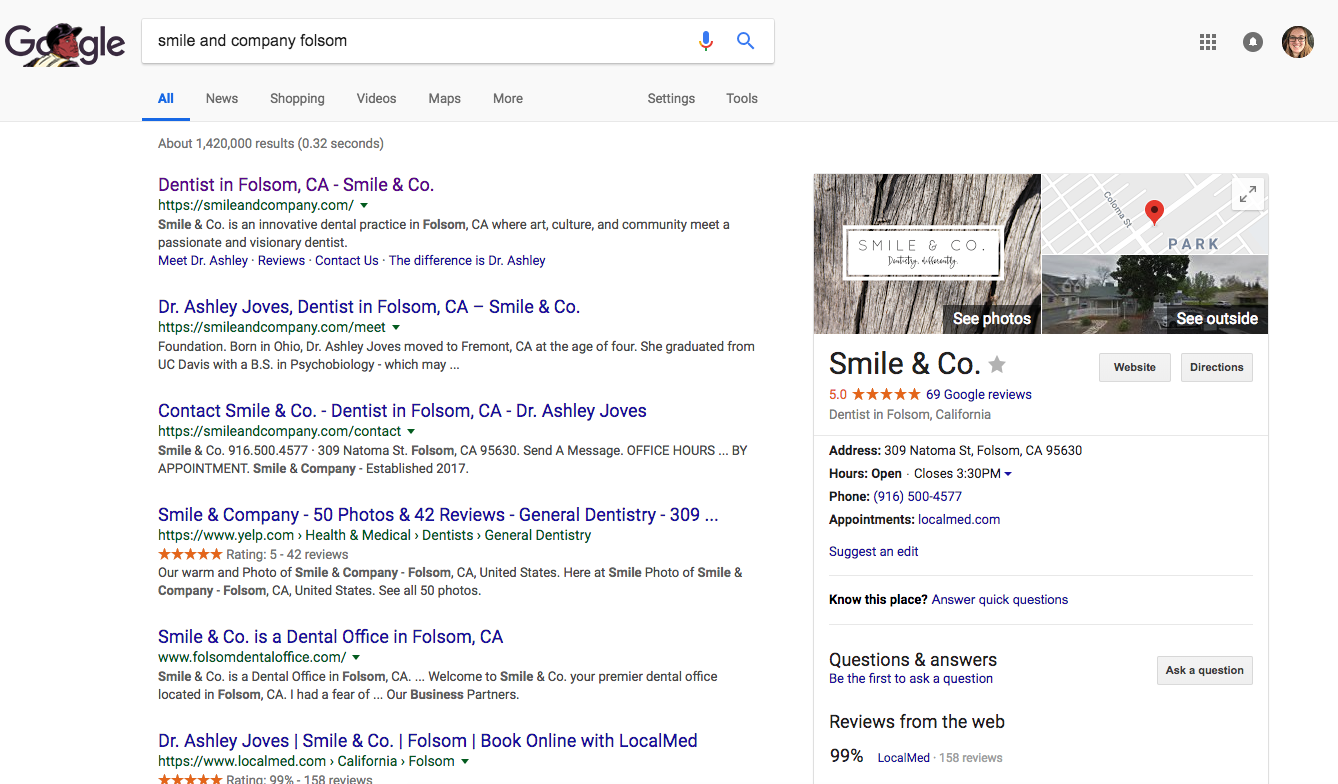
Task: Open the 'Book Online with LocalMed' result
Action: [428, 741]
